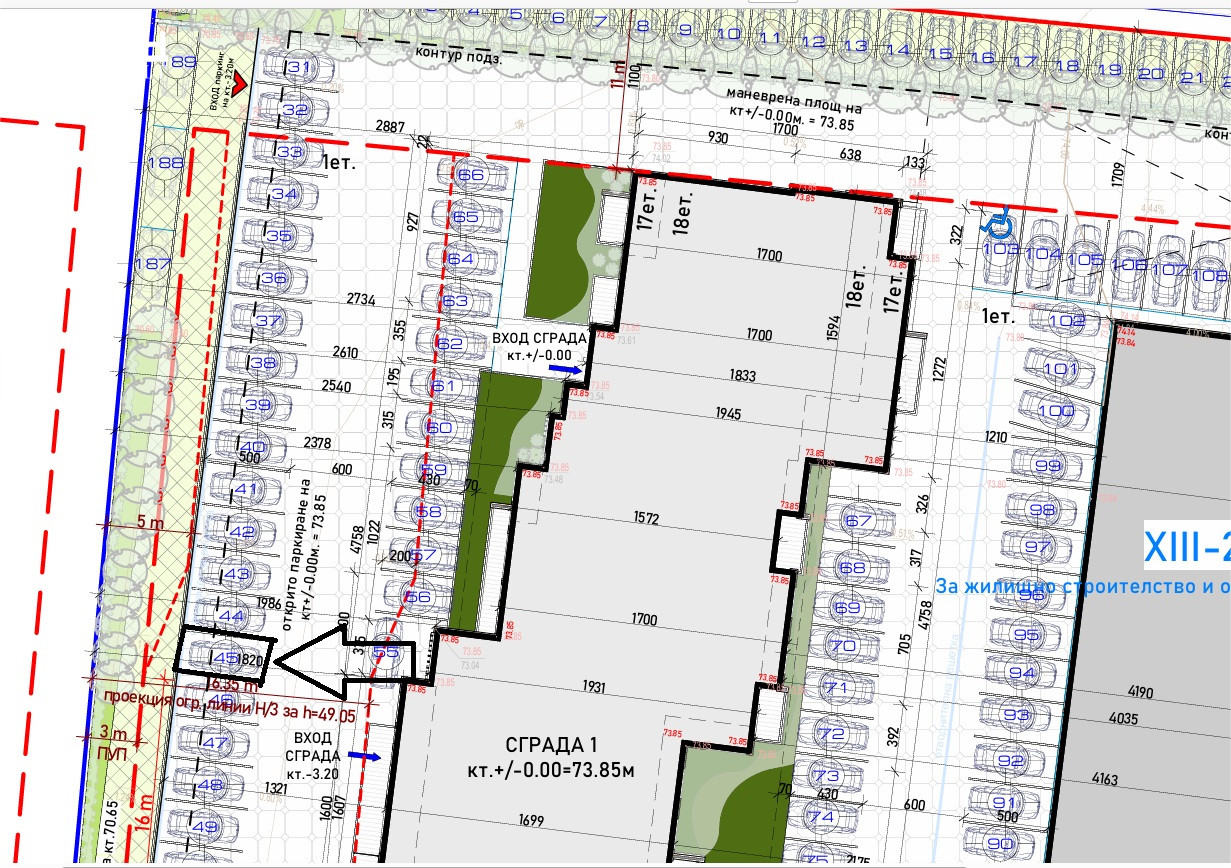The height and width of the screenshot is (868, 1231).
Task: Click the blue arrow beside ВХОД СГРАДА кт.+/-0.00
Action: pyautogui.click(x=566, y=369)
